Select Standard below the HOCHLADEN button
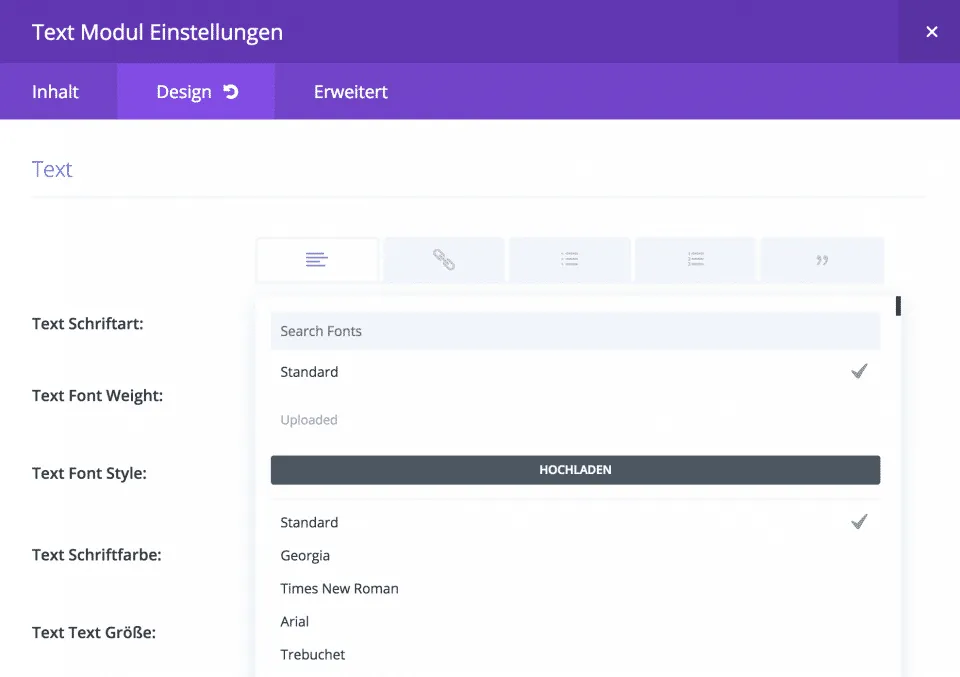 310,522
